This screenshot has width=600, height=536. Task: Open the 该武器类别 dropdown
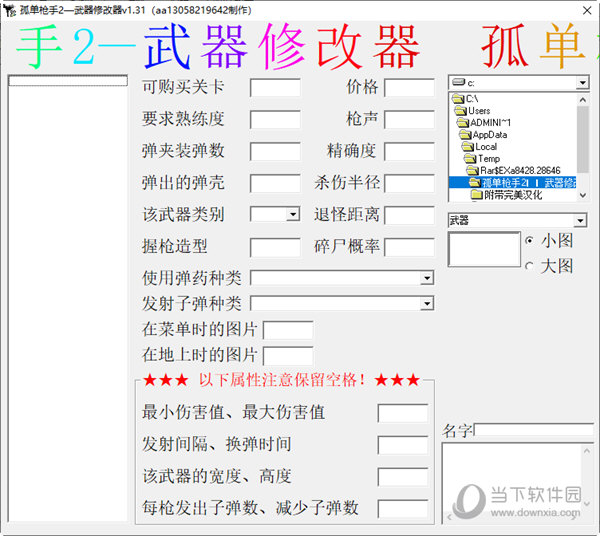pyautogui.click(x=293, y=214)
